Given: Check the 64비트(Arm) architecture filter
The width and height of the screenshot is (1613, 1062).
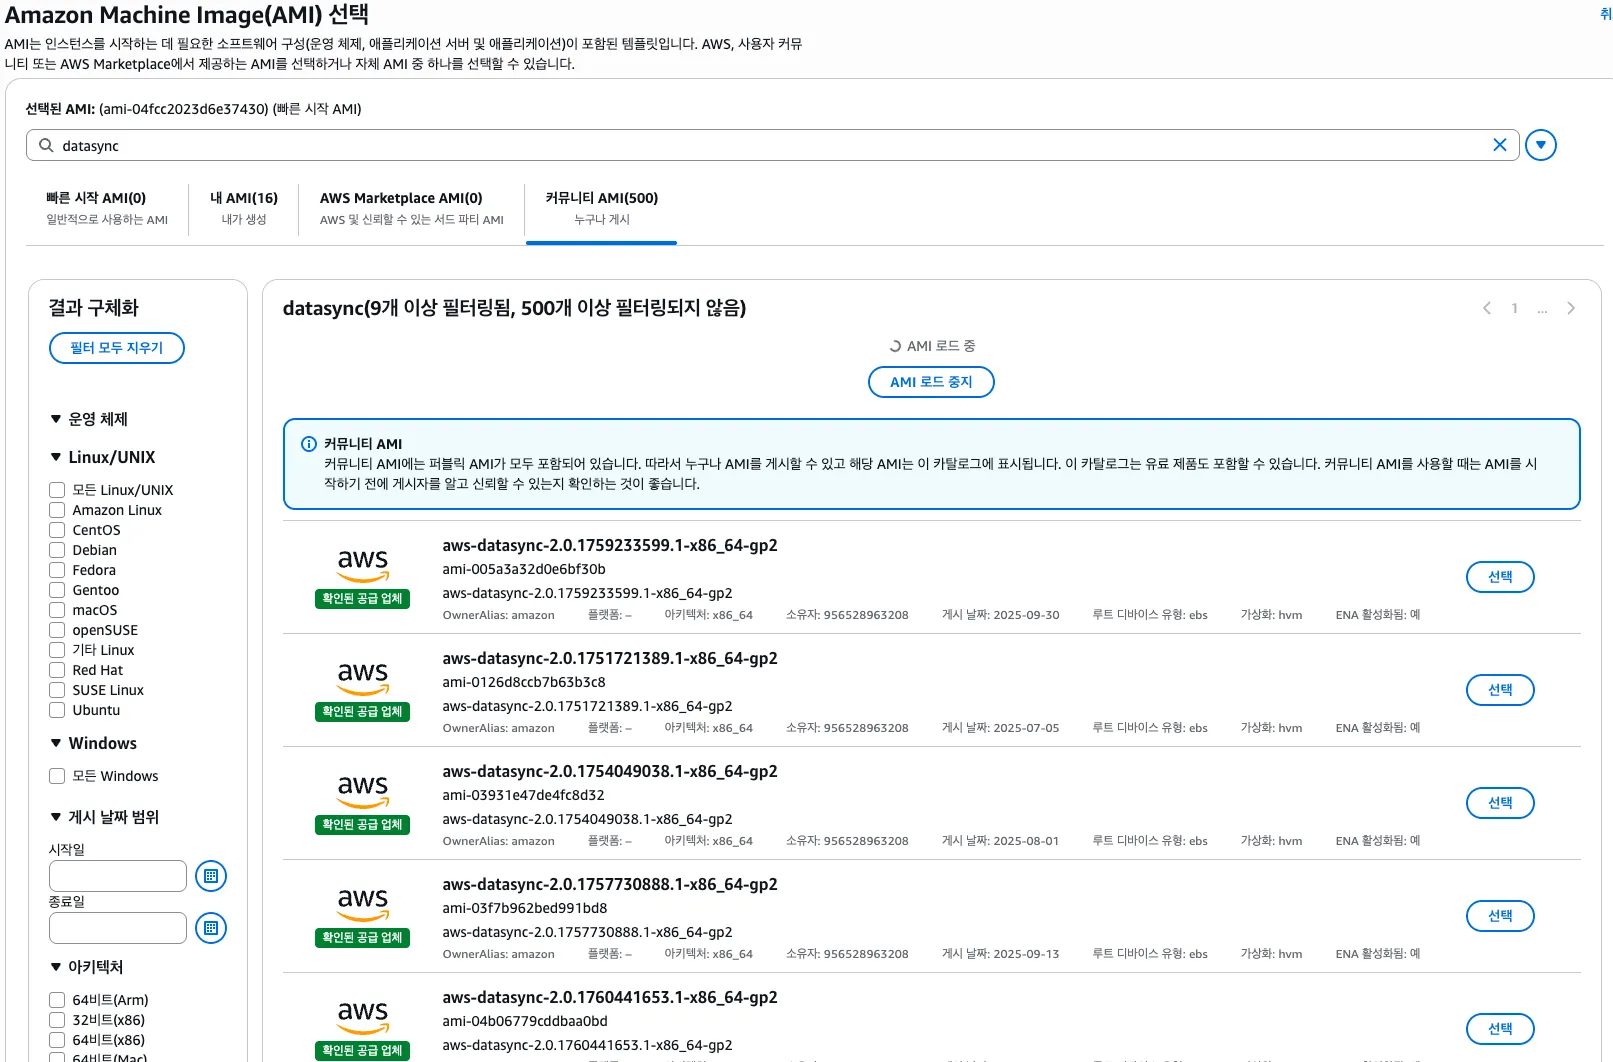Looking at the screenshot, I should (57, 1000).
